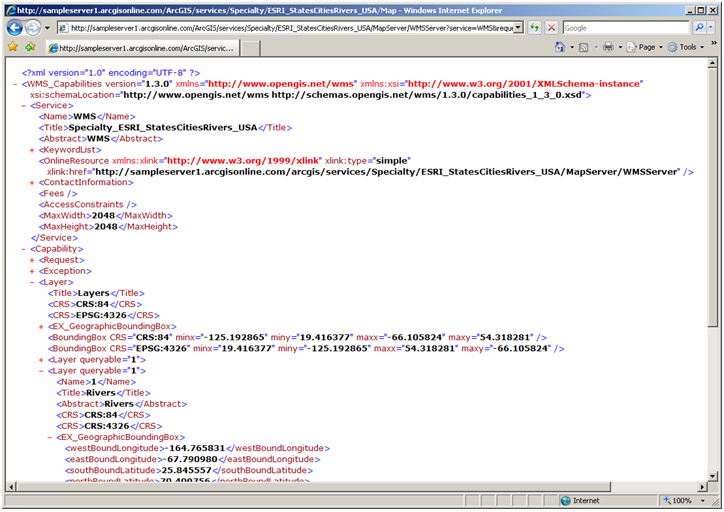Image resolution: width=724 pixels, height=512 pixels.
Task: Click the Home toolbar icon
Action: pos(560,47)
